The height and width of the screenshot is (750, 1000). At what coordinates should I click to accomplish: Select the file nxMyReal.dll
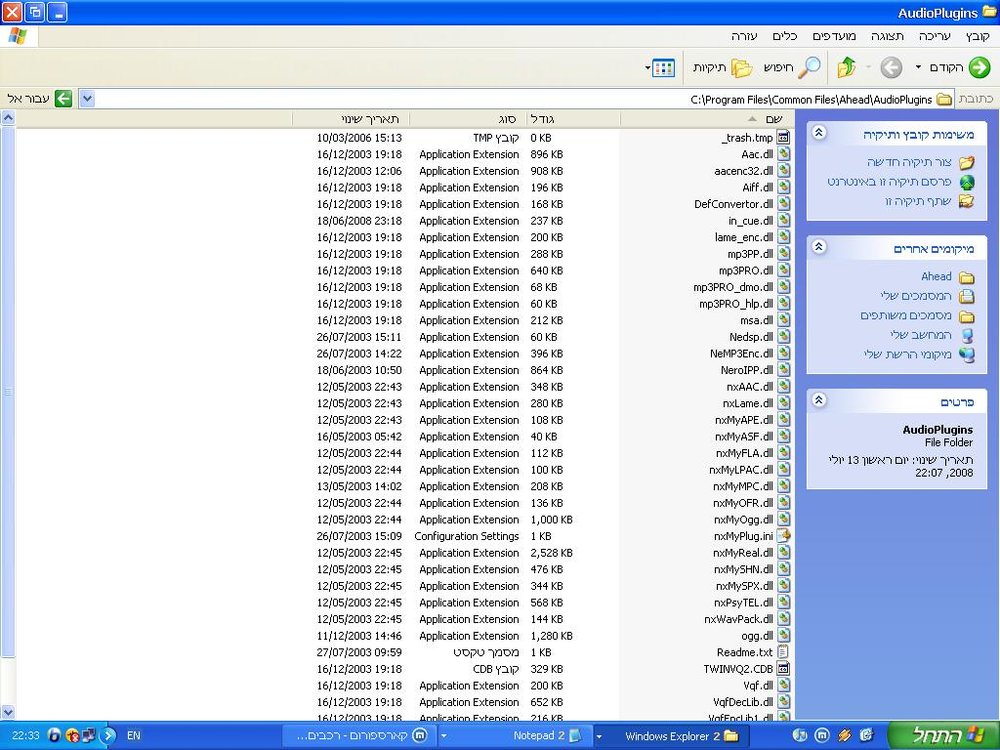click(x=743, y=553)
